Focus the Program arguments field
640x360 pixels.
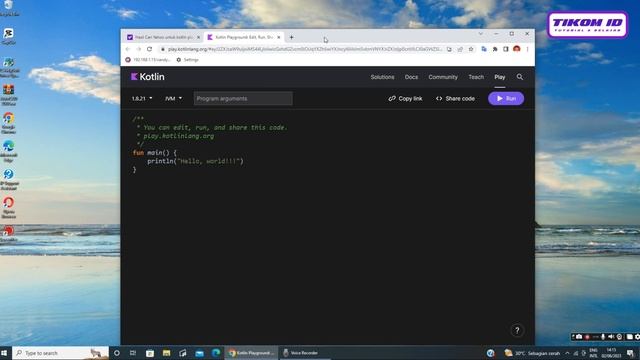[243, 98]
